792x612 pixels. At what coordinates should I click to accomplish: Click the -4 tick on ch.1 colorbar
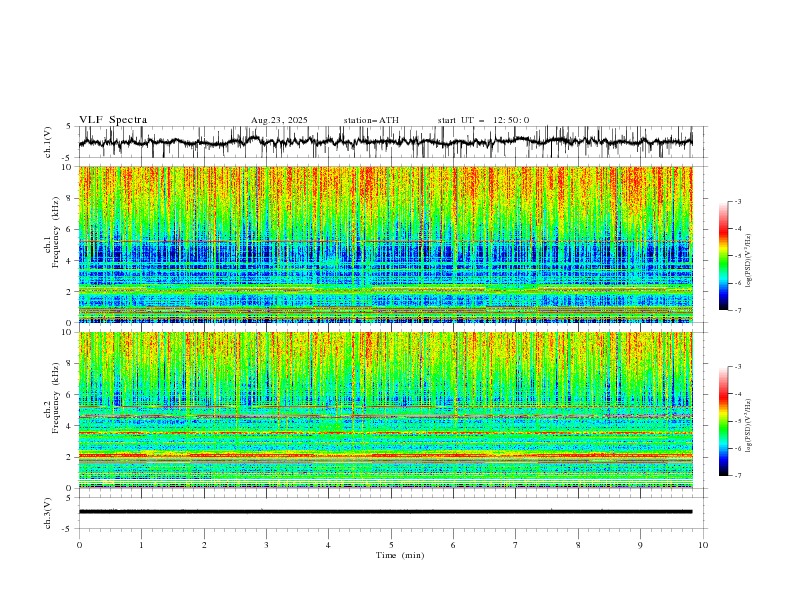click(x=738, y=229)
